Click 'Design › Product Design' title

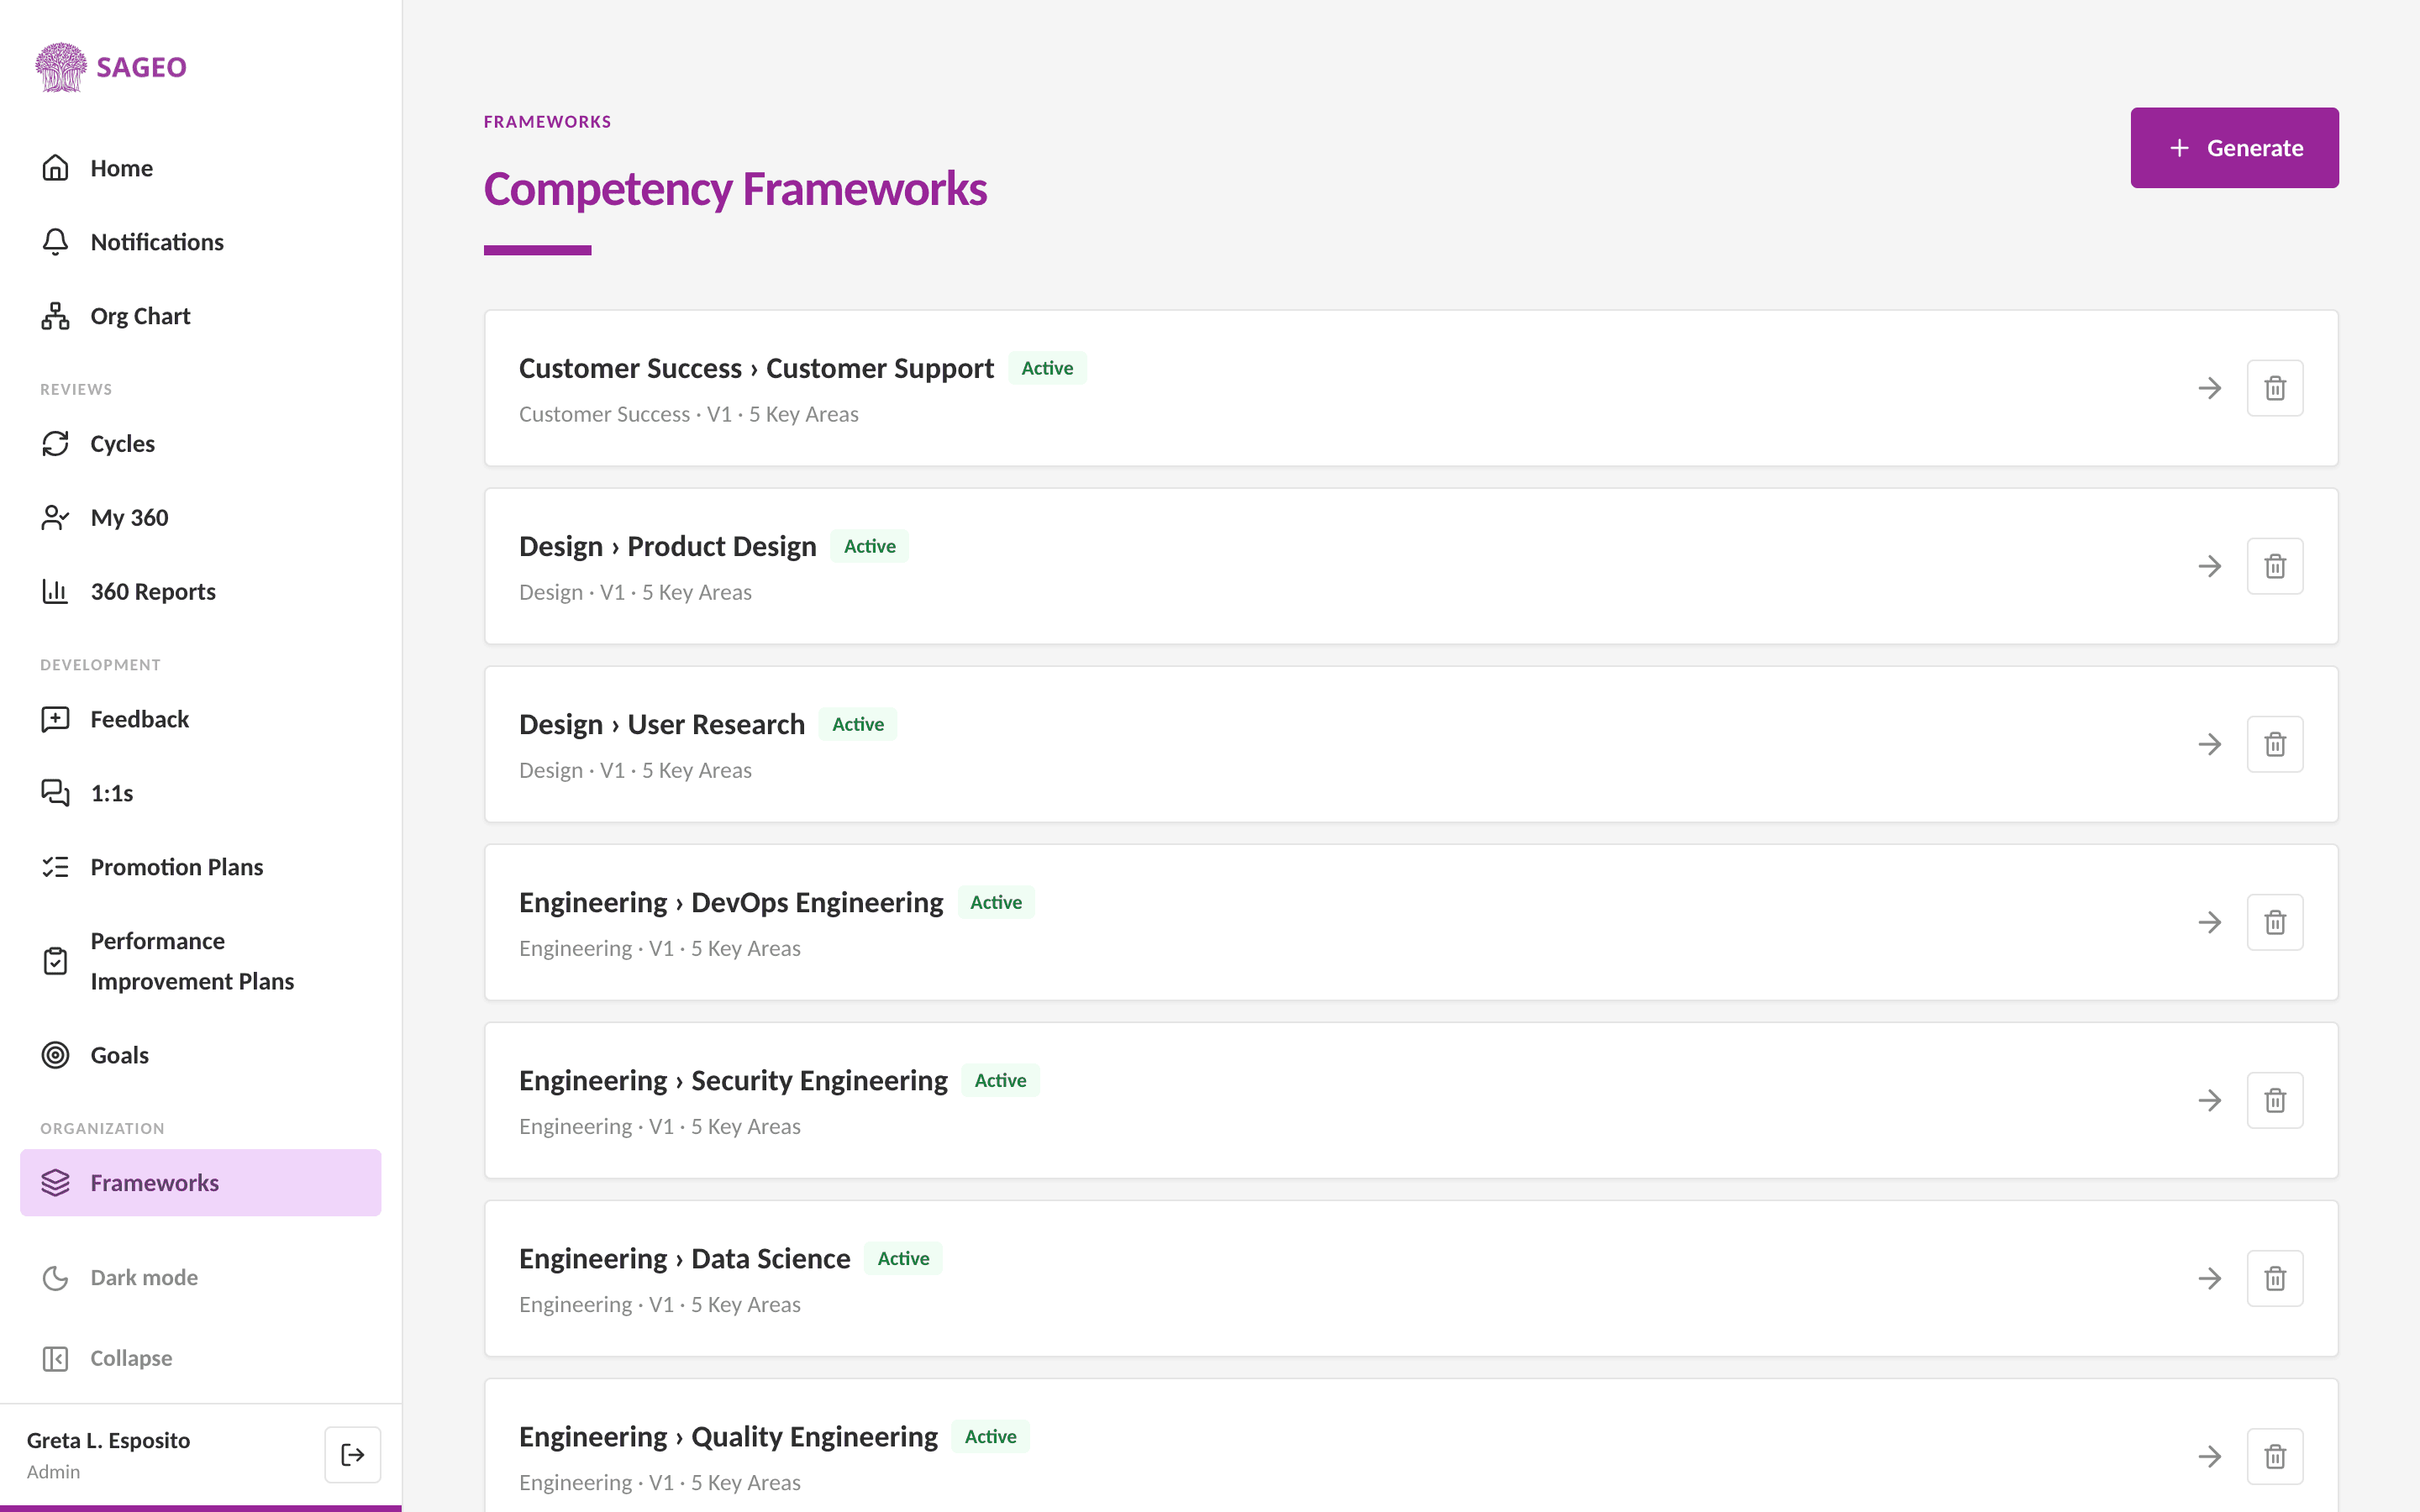point(668,546)
